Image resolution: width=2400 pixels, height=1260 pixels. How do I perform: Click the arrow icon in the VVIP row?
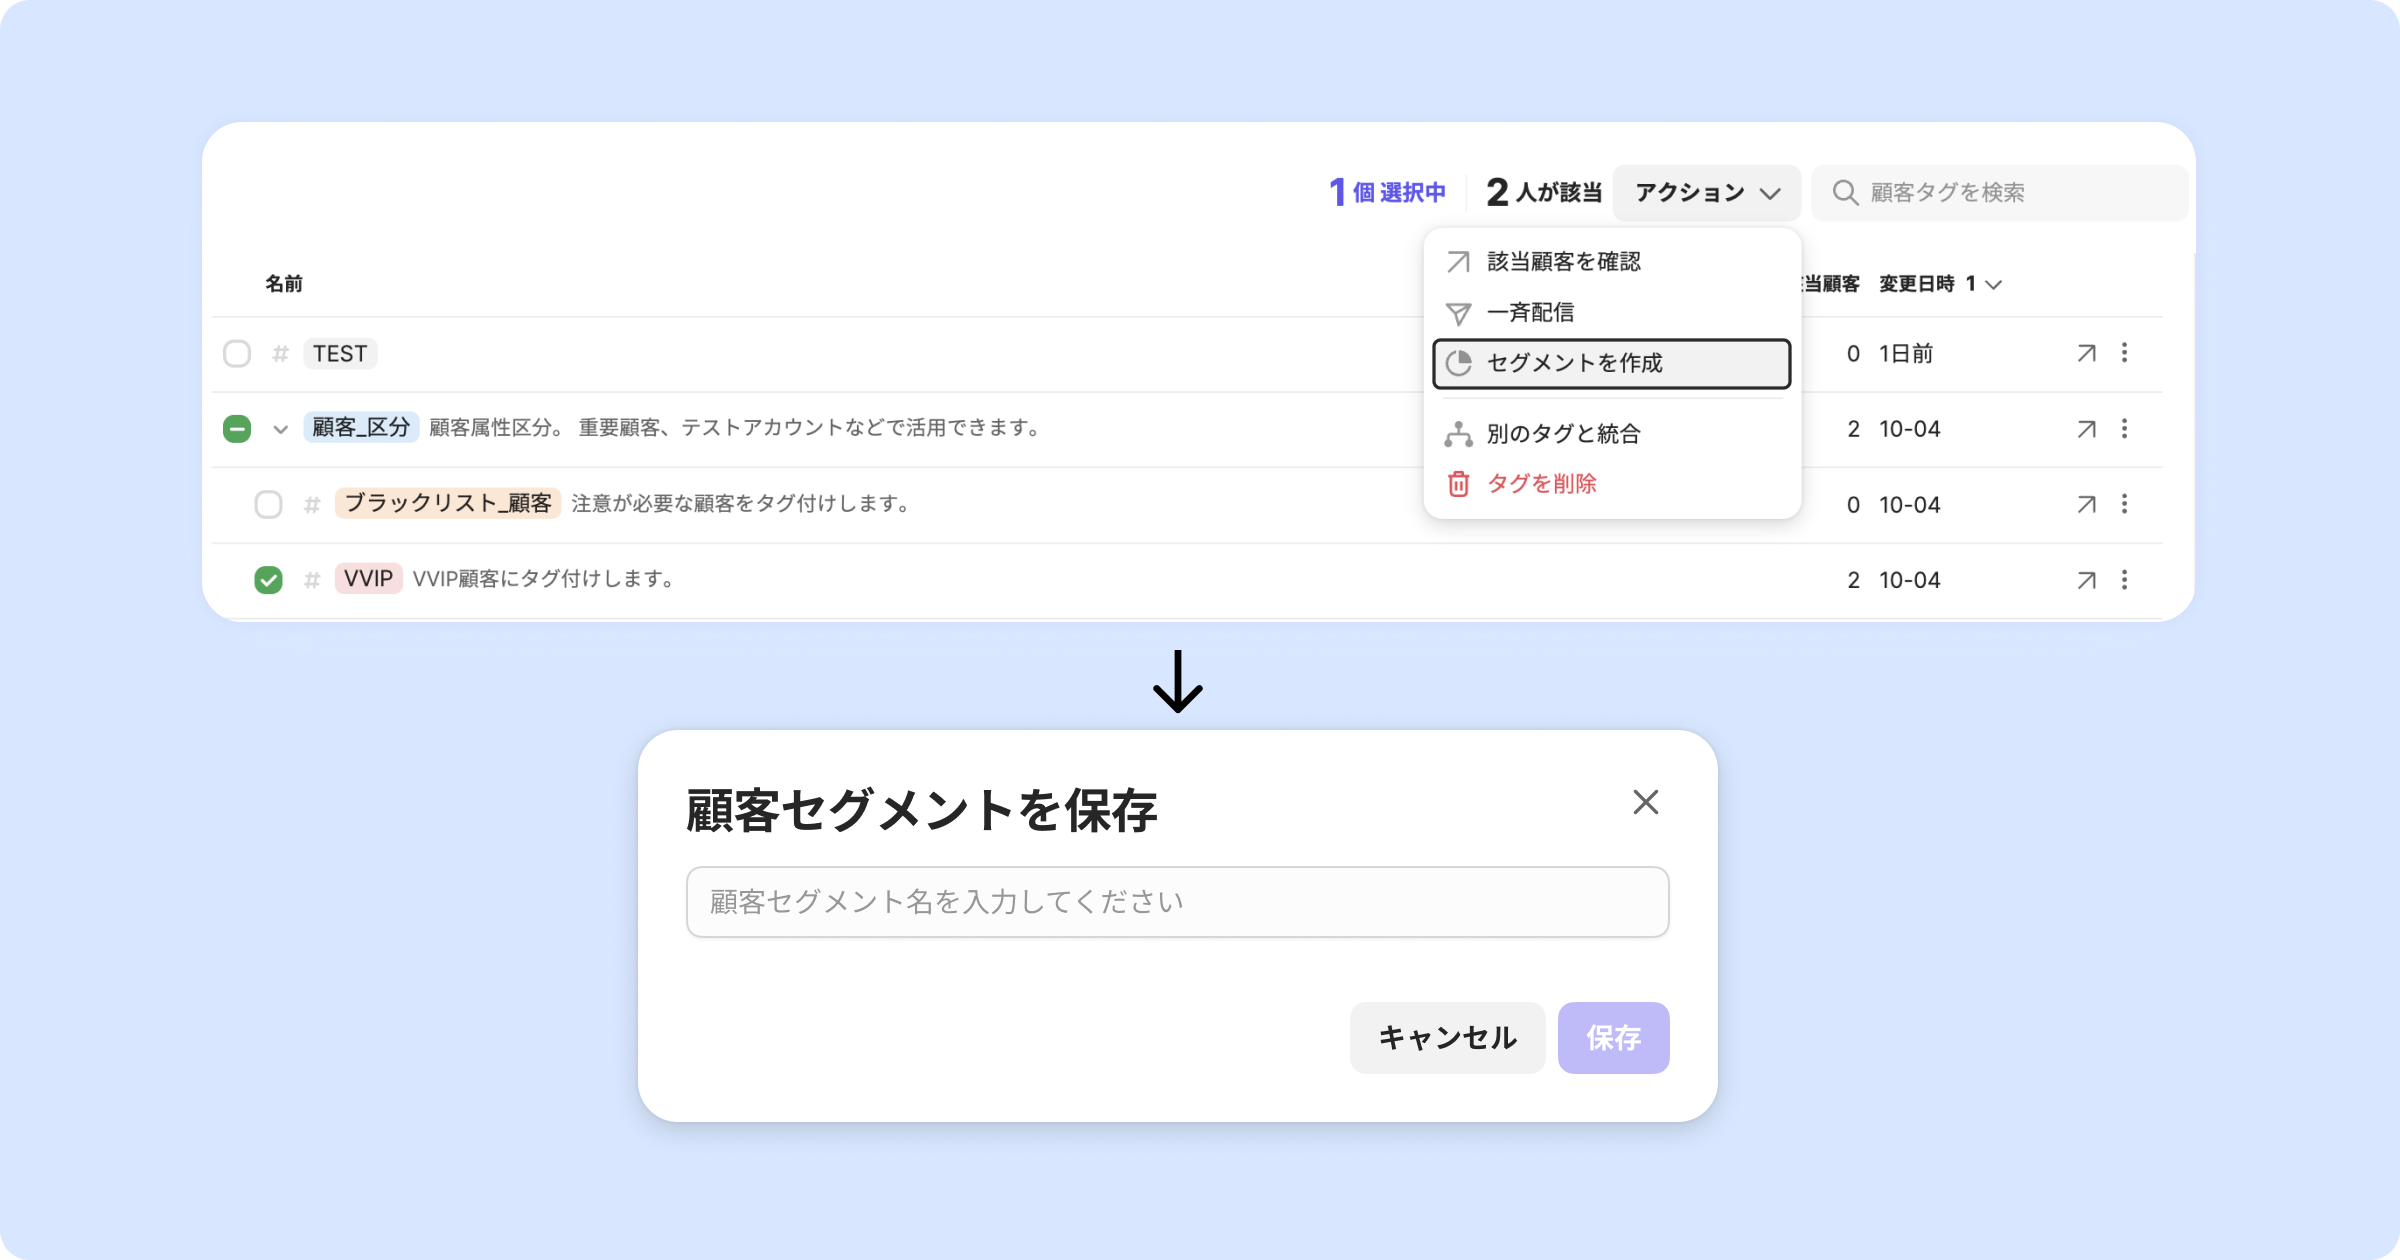(x=2086, y=580)
